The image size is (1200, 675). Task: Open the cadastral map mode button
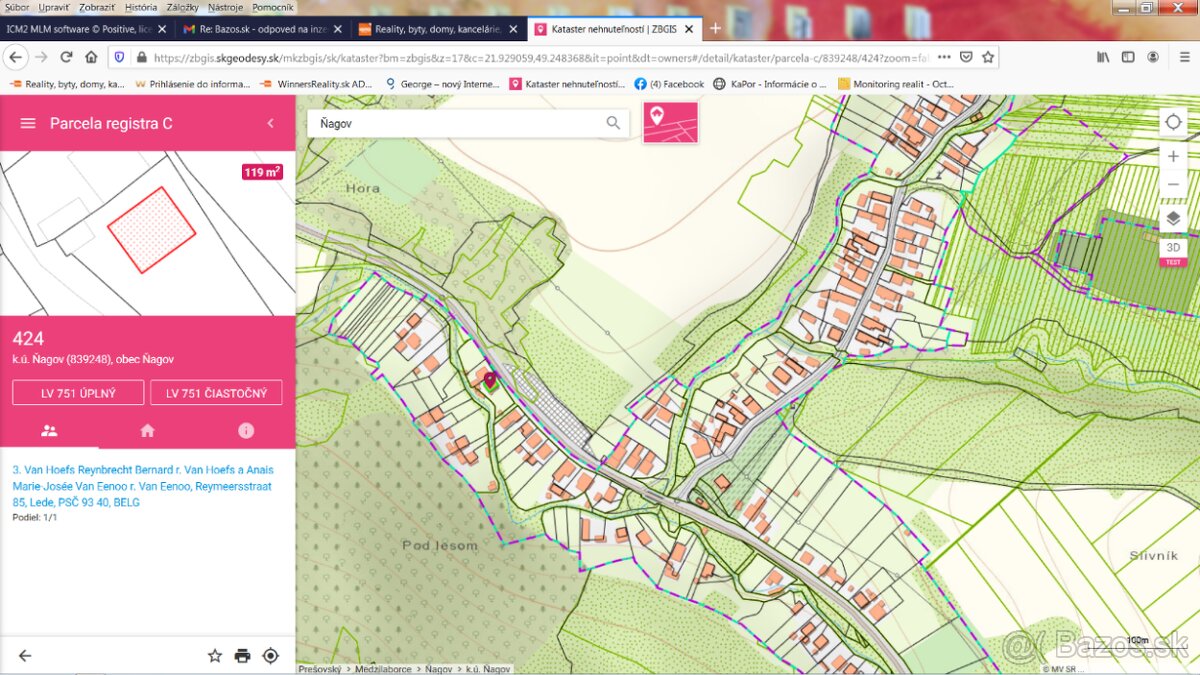(670, 123)
